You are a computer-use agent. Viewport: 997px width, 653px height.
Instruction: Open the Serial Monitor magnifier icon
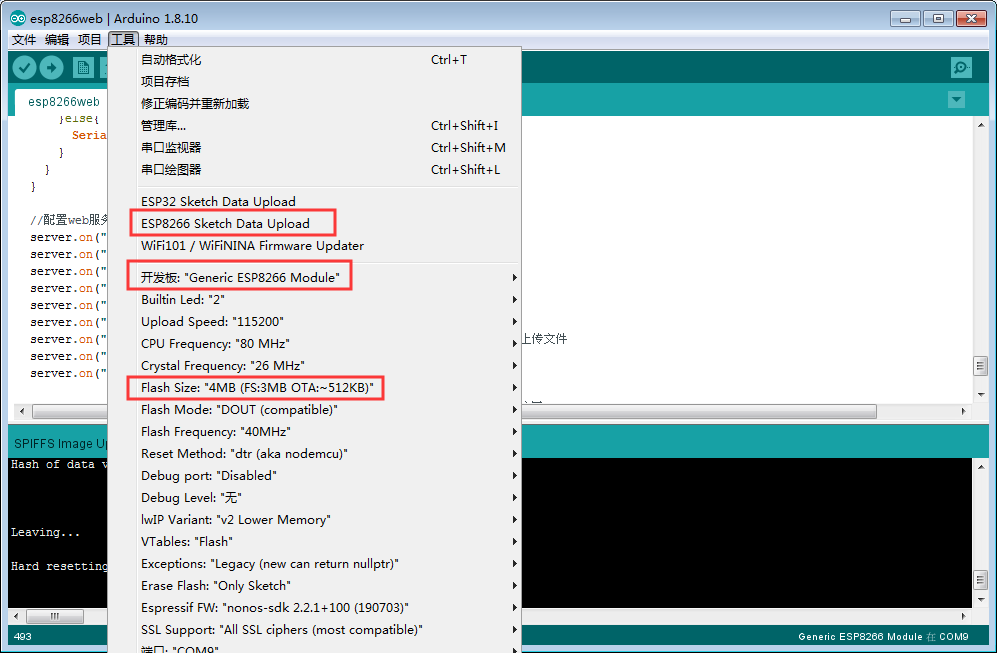coord(961,67)
